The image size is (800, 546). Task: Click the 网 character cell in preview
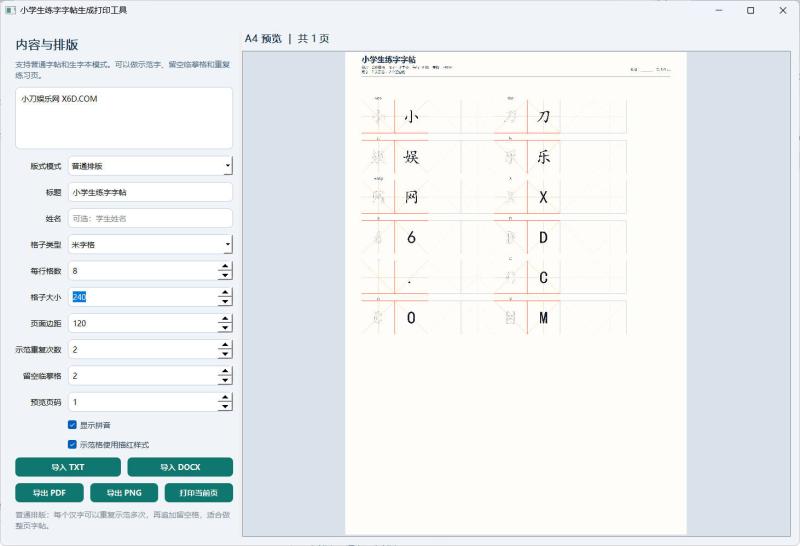(411, 197)
